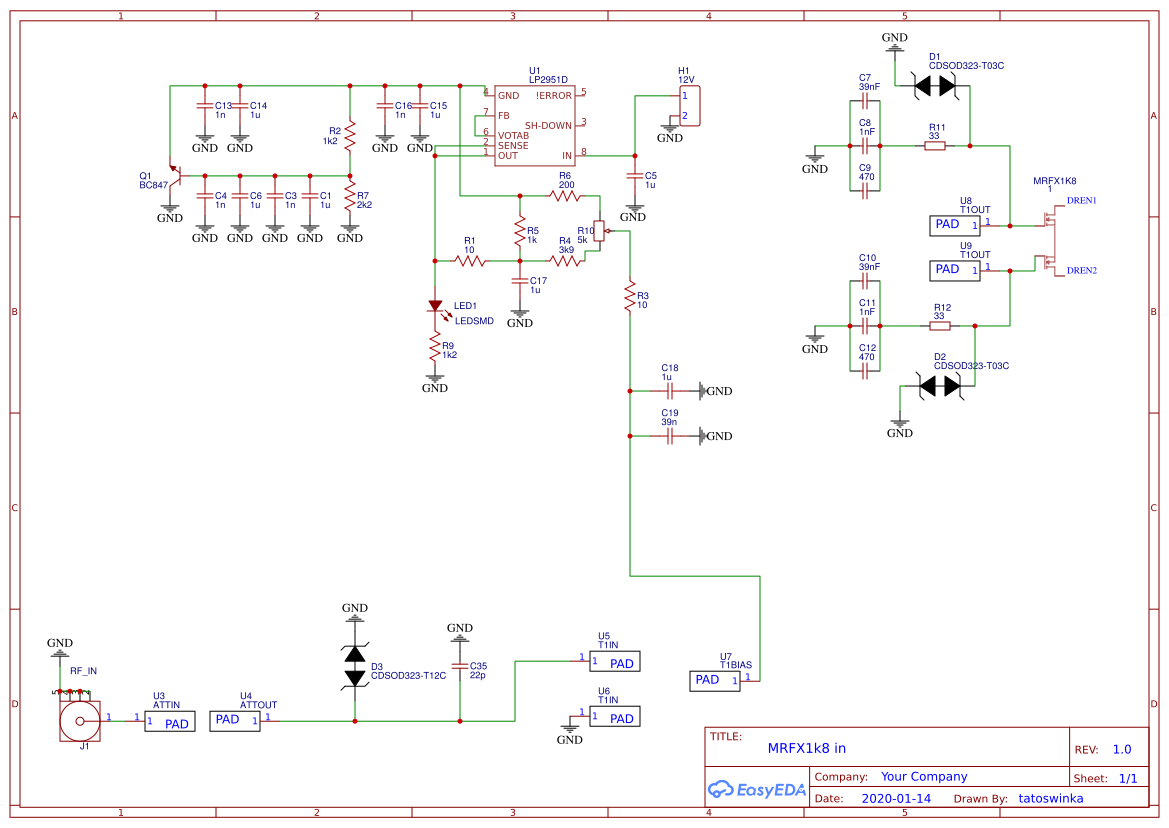The width and height of the screenshot is (1169, 828).
Task: Click resistor R3 10 symbol
Action: [631, 296]
